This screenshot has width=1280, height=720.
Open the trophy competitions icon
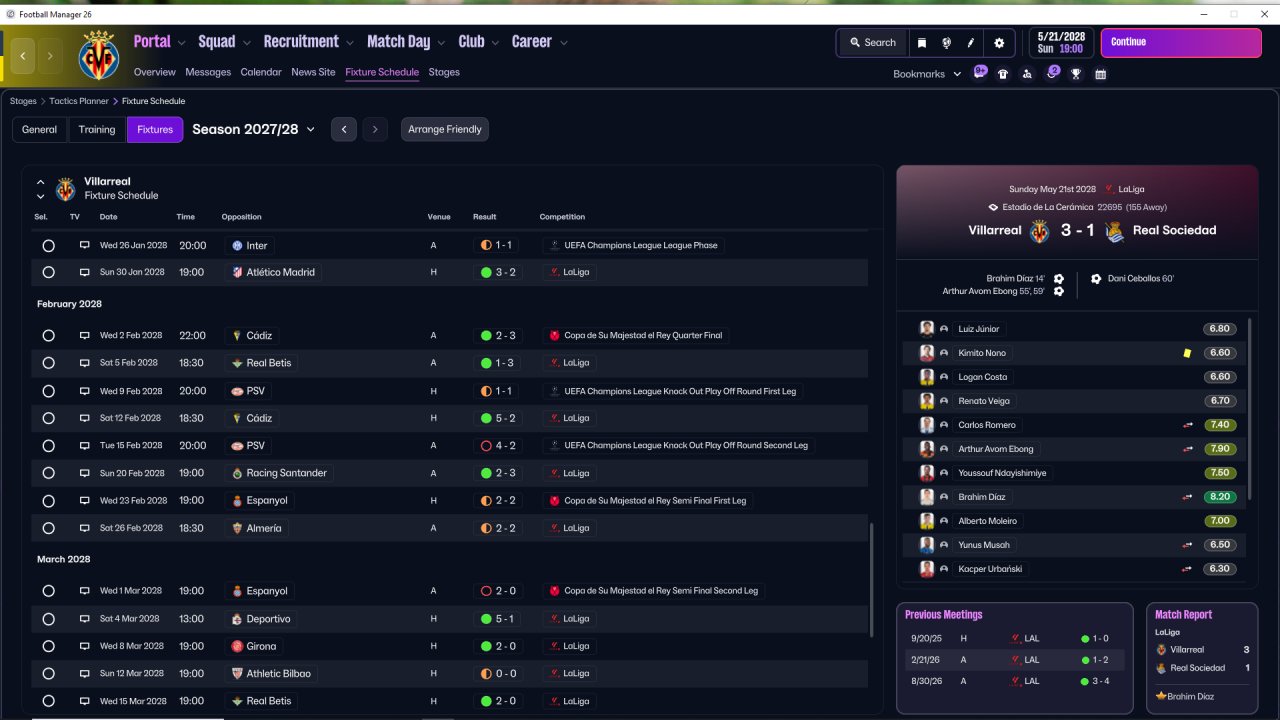click(x=1076, y=74)
